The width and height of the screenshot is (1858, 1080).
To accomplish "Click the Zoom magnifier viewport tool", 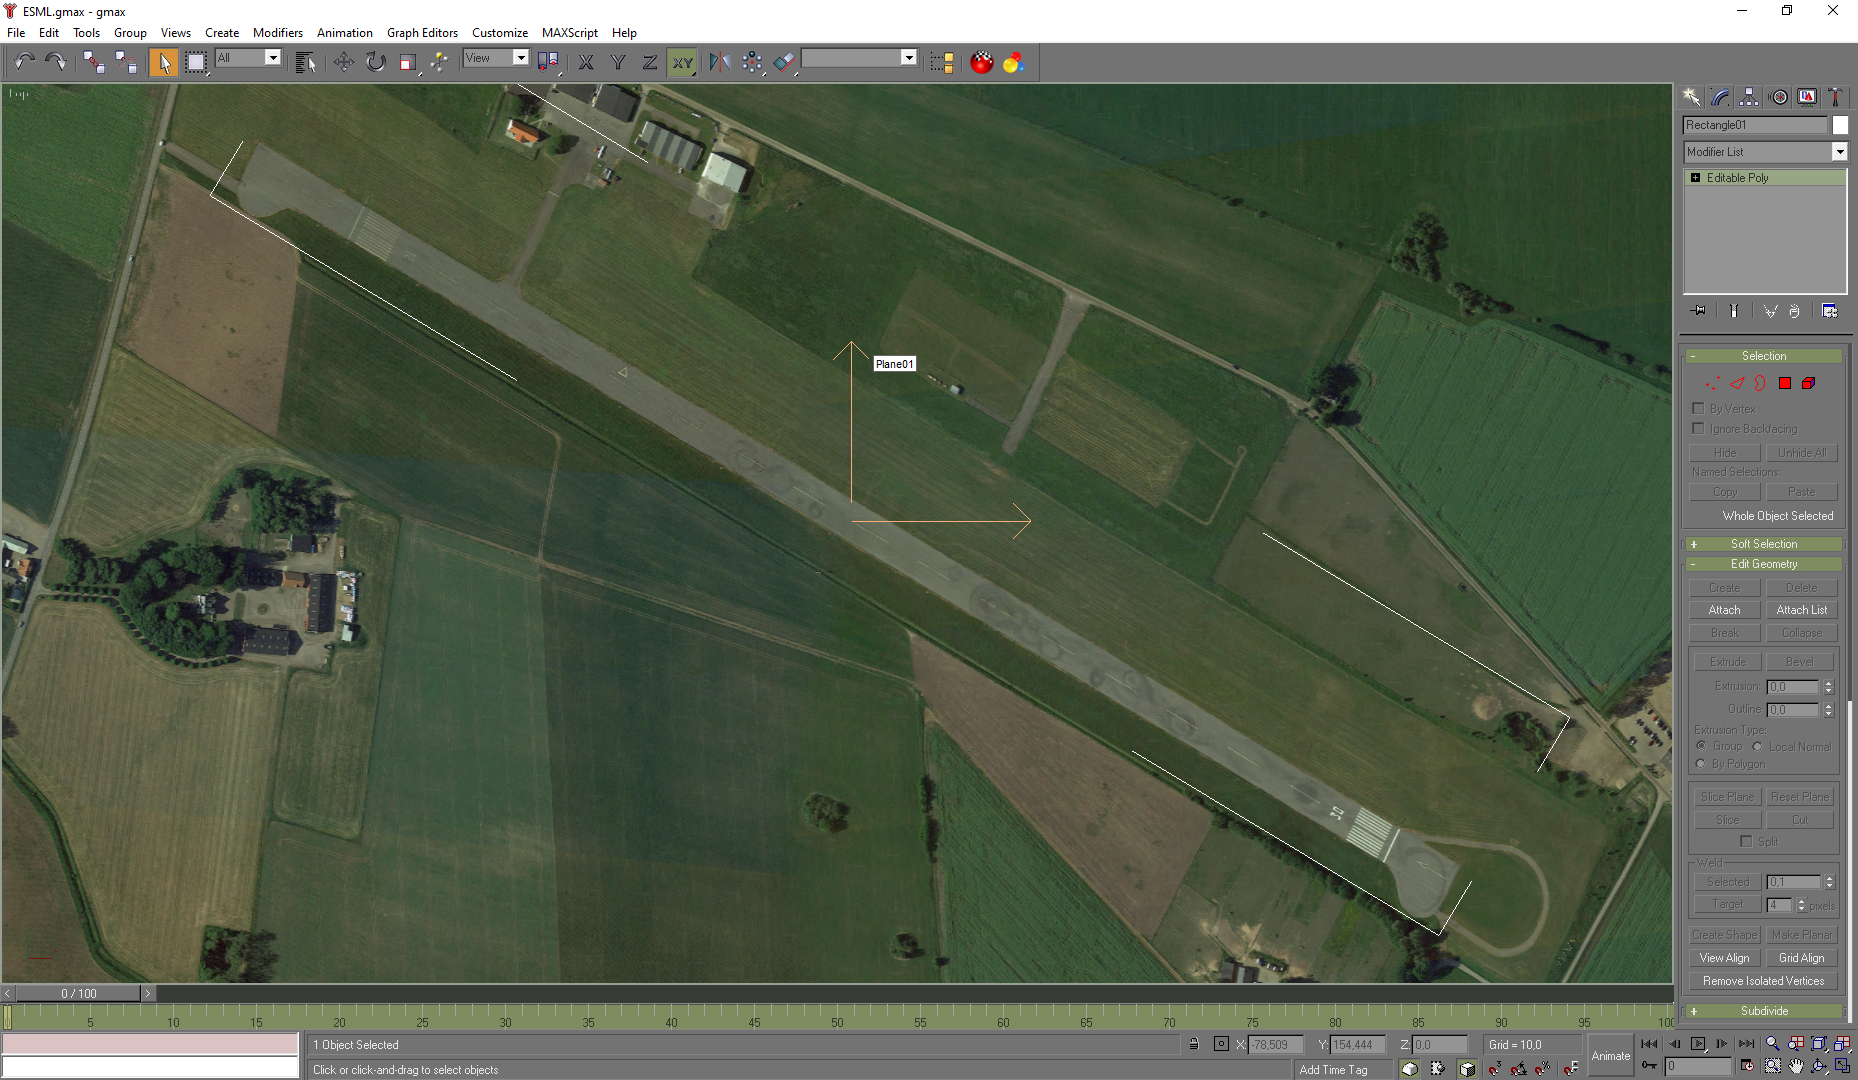I will coord(1772,1044).
